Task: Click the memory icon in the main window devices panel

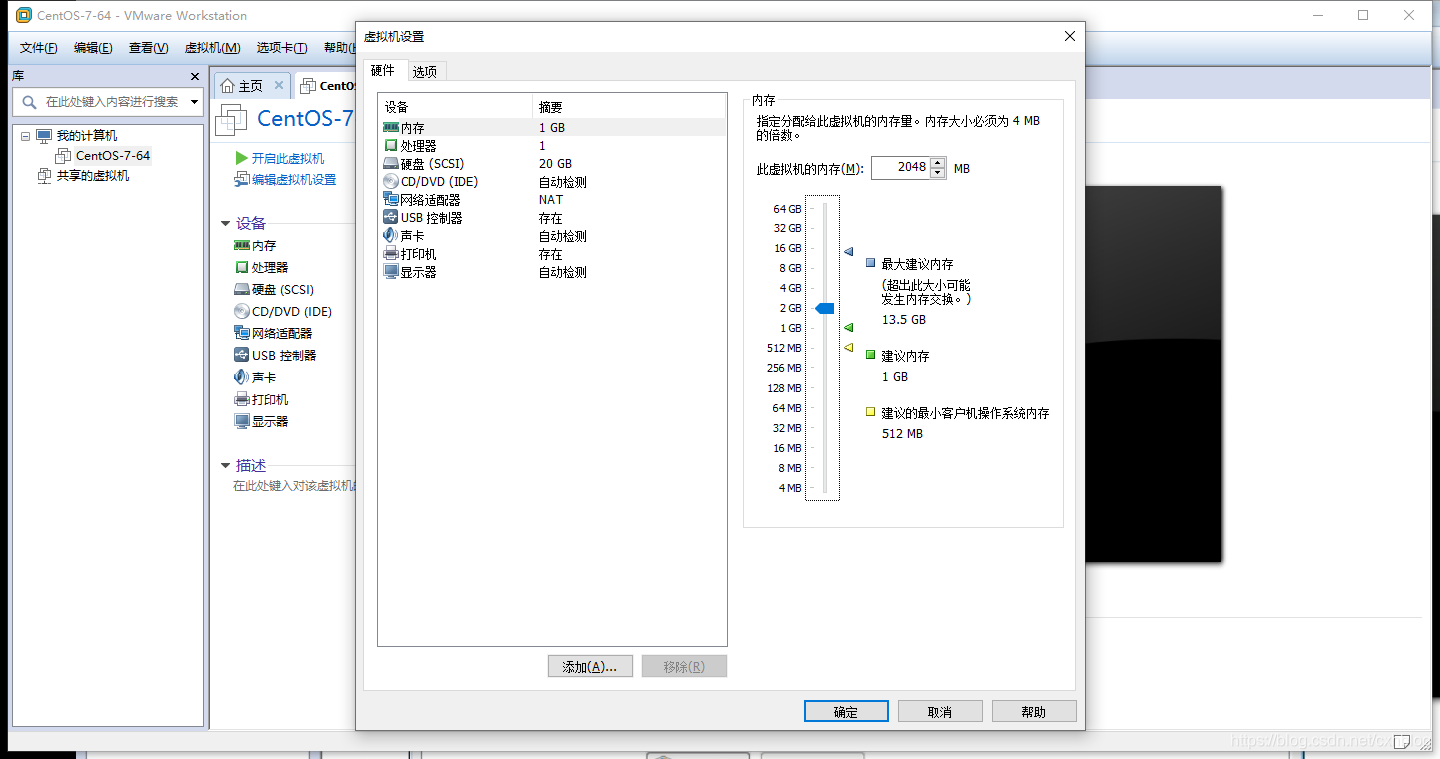Action: click(241, 245)
